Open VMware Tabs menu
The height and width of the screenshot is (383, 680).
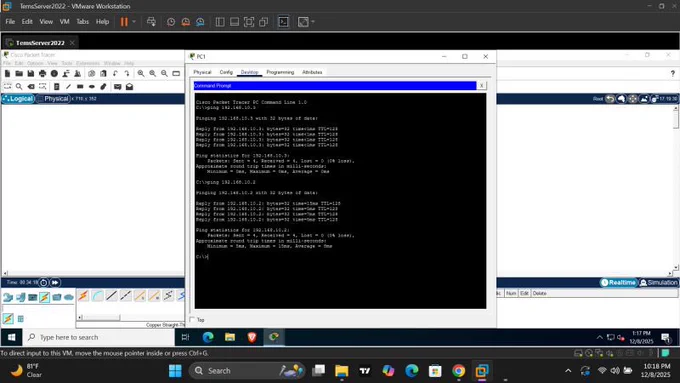click(x=82, y=22)
